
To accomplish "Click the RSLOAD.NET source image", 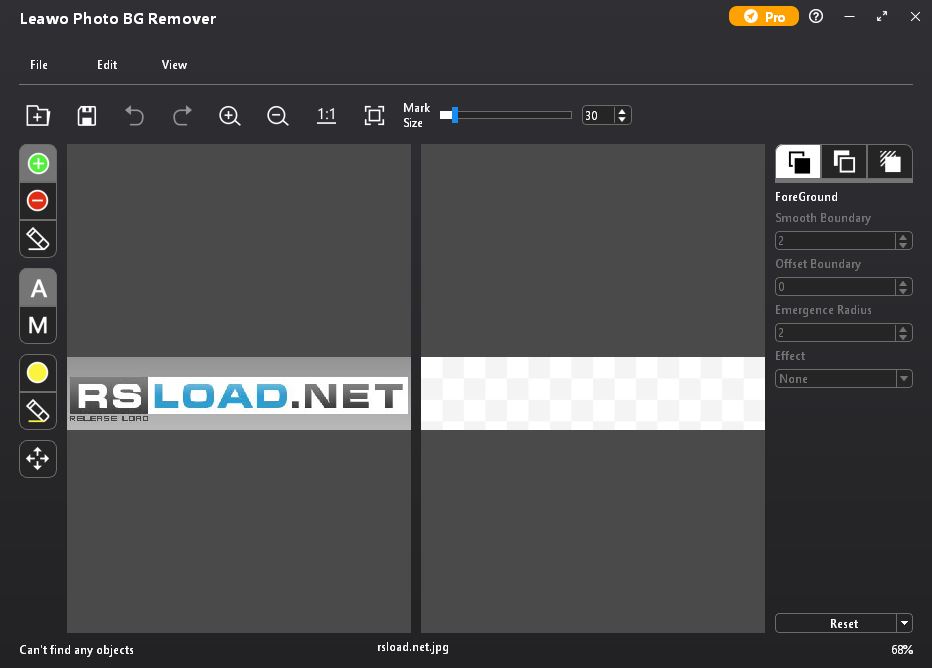I will [x=239, y=393].
